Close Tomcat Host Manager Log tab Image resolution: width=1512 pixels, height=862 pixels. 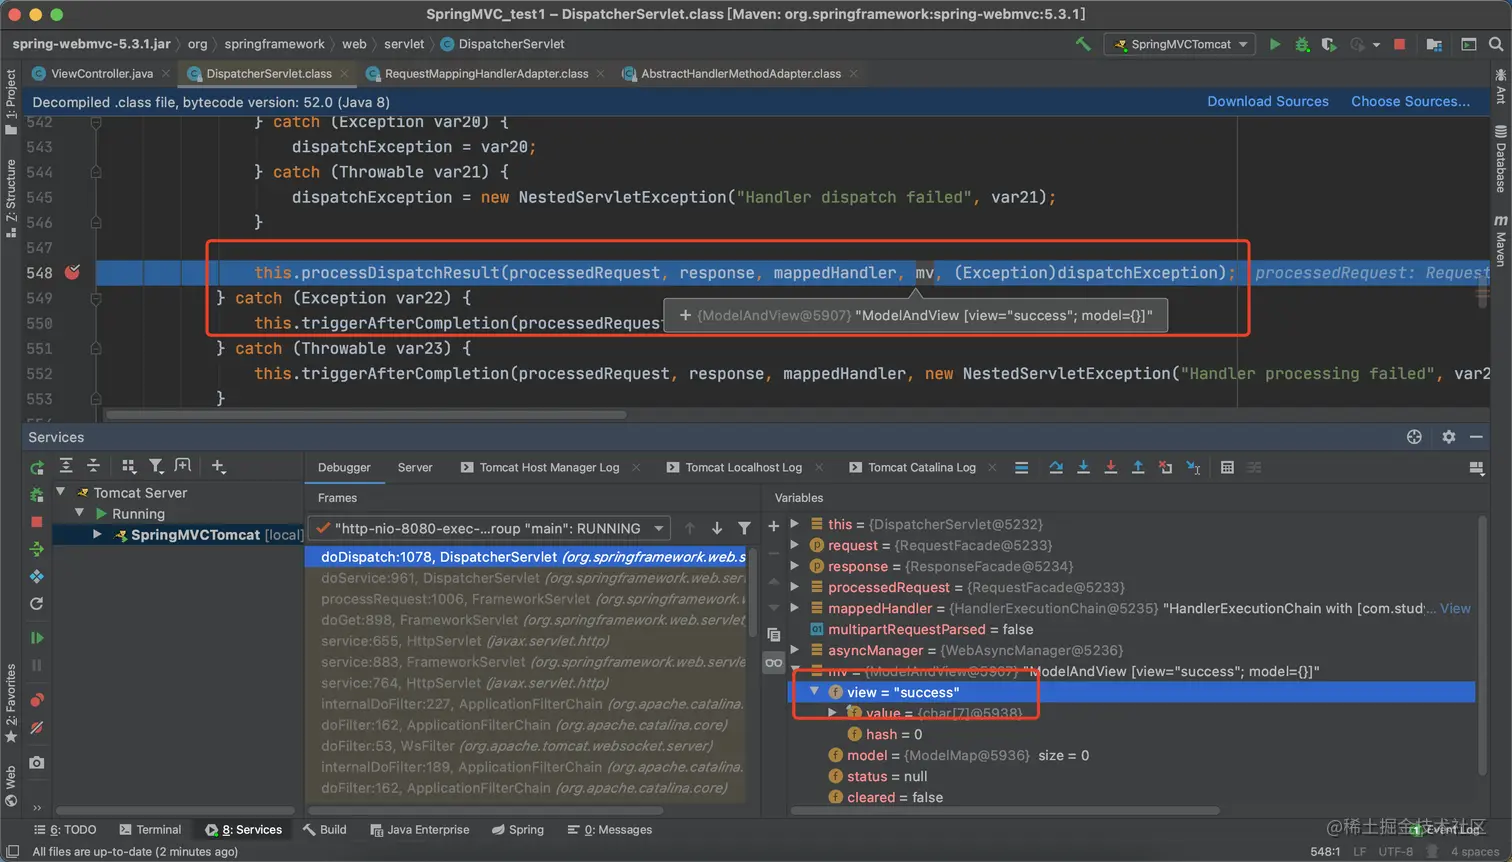636,467
